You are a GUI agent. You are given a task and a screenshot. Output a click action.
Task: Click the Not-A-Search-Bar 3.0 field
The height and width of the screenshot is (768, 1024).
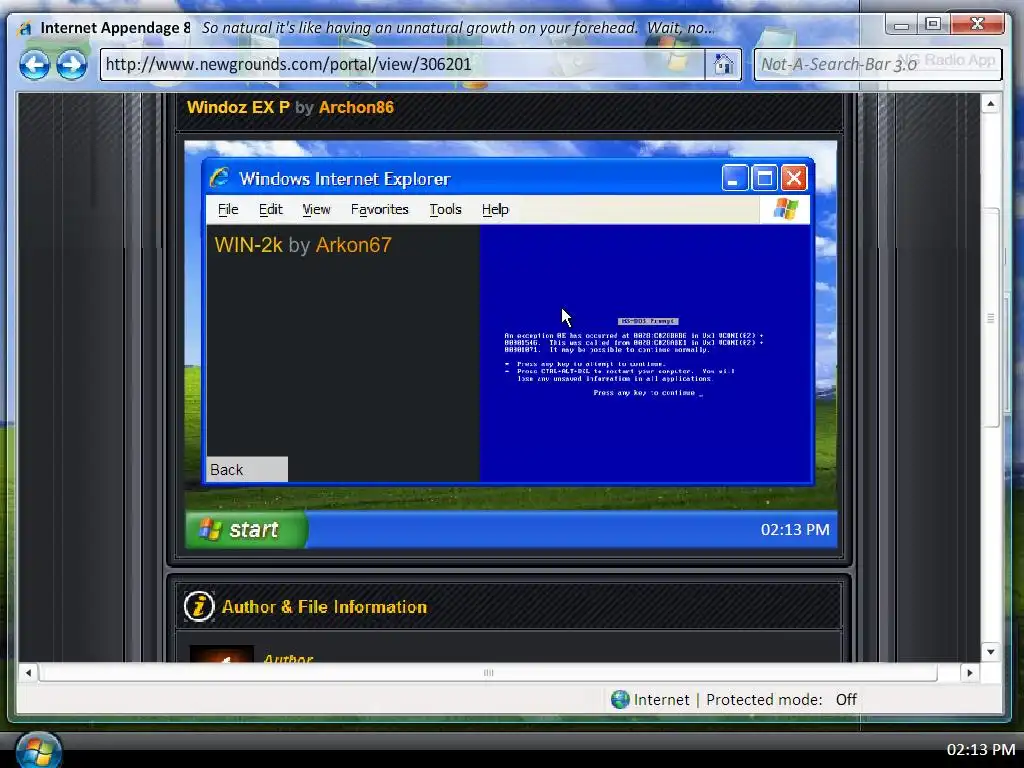(878, 64)
